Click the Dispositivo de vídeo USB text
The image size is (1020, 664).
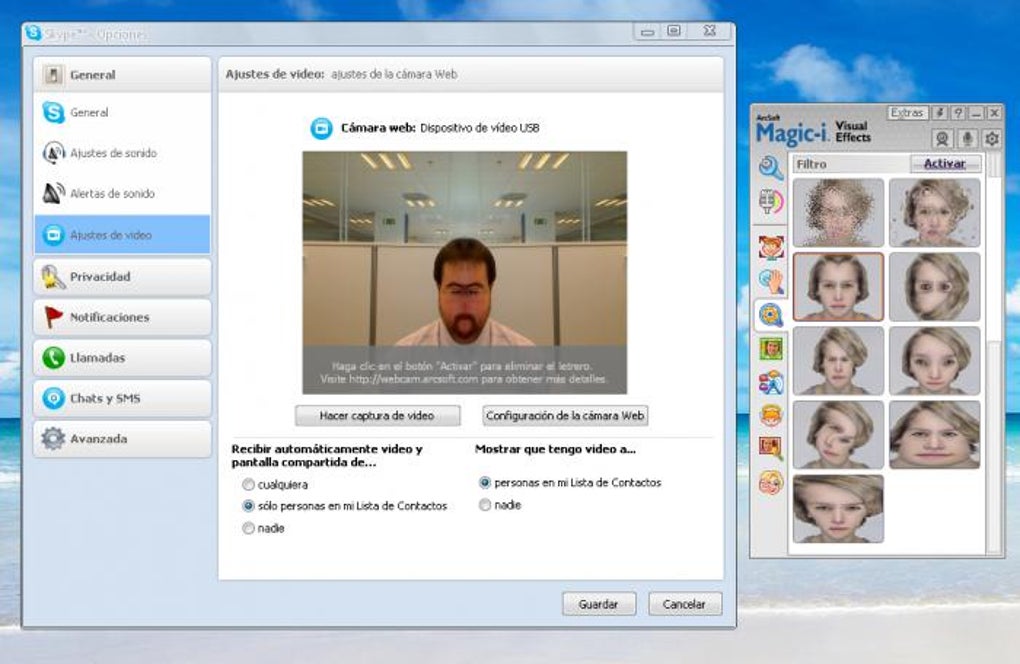479,128
